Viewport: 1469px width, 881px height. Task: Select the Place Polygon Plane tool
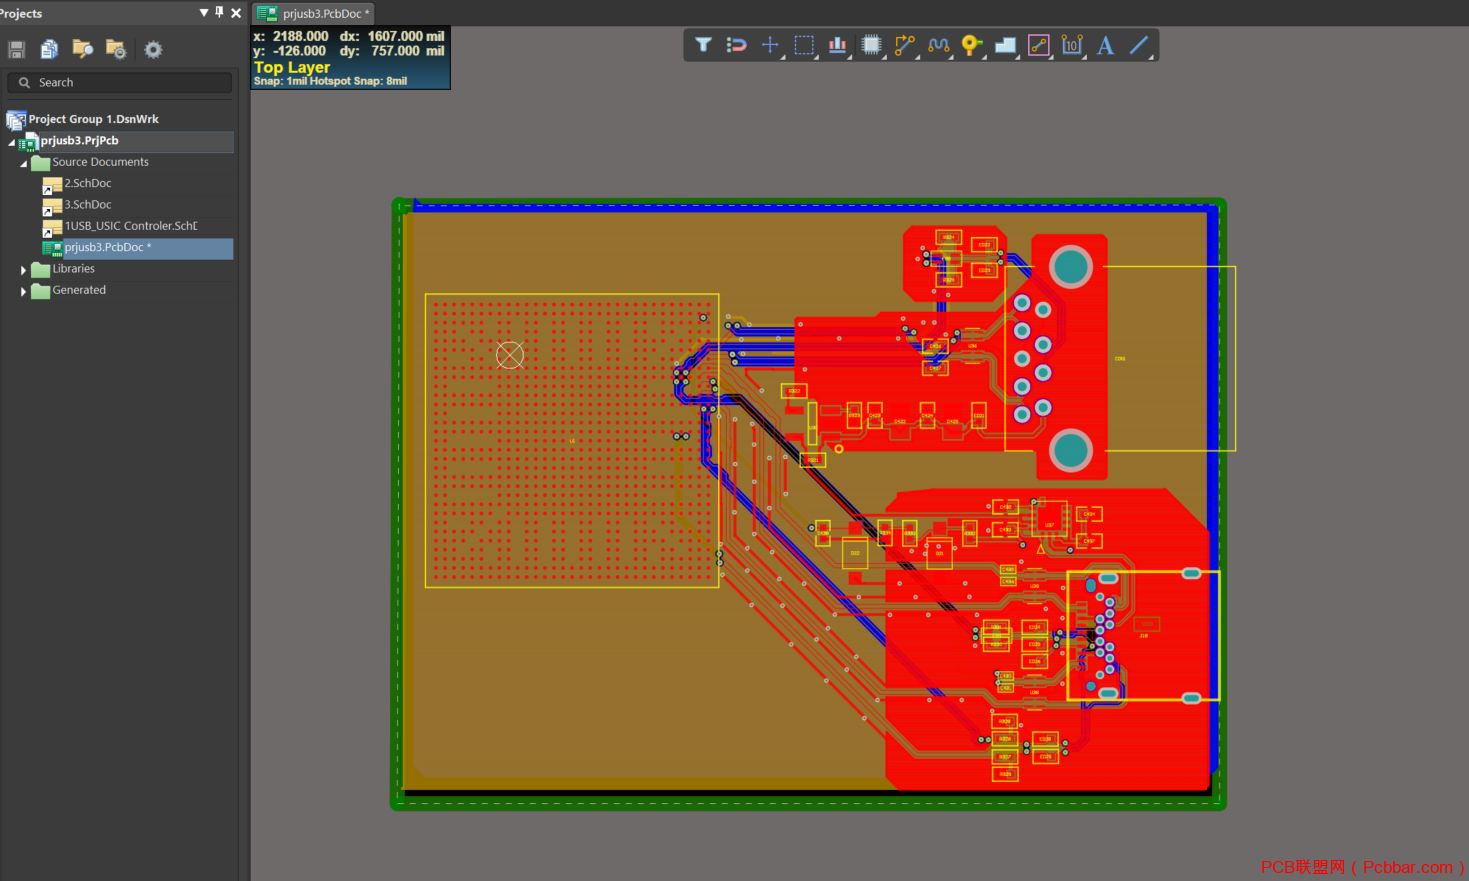(x=1005, y=45)
